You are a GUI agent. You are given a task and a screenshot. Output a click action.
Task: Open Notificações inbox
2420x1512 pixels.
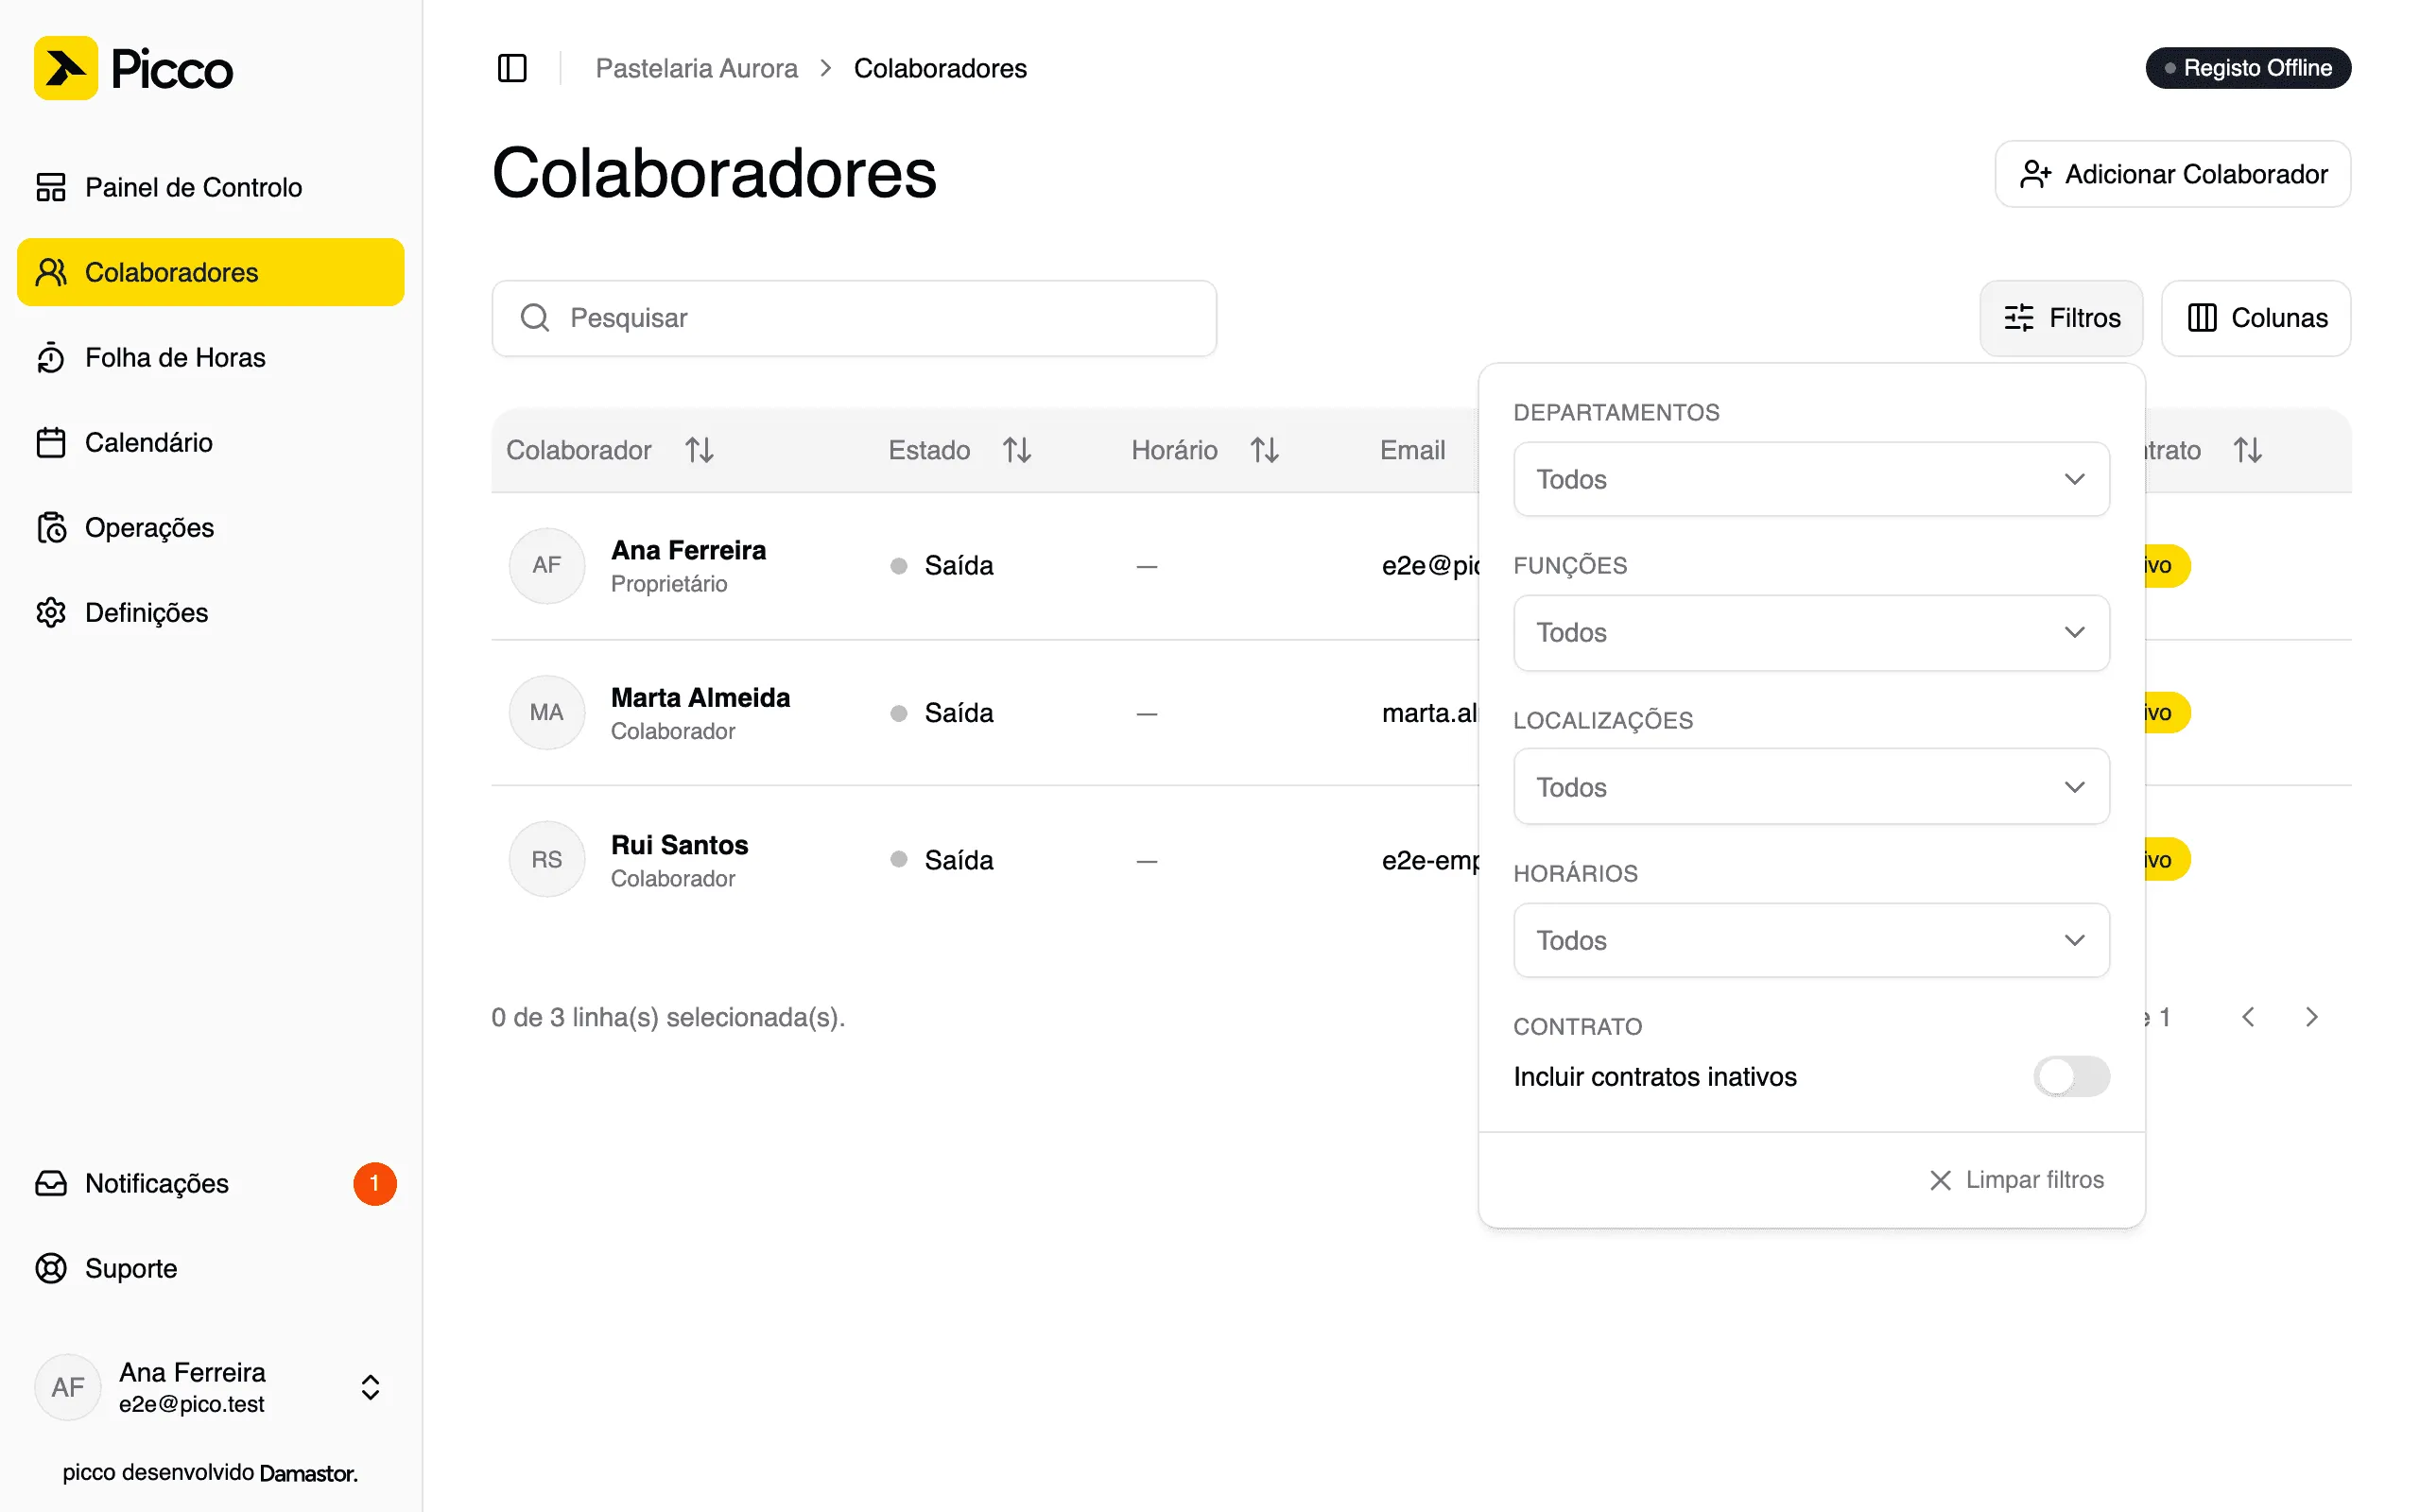tap(210, 1183)
